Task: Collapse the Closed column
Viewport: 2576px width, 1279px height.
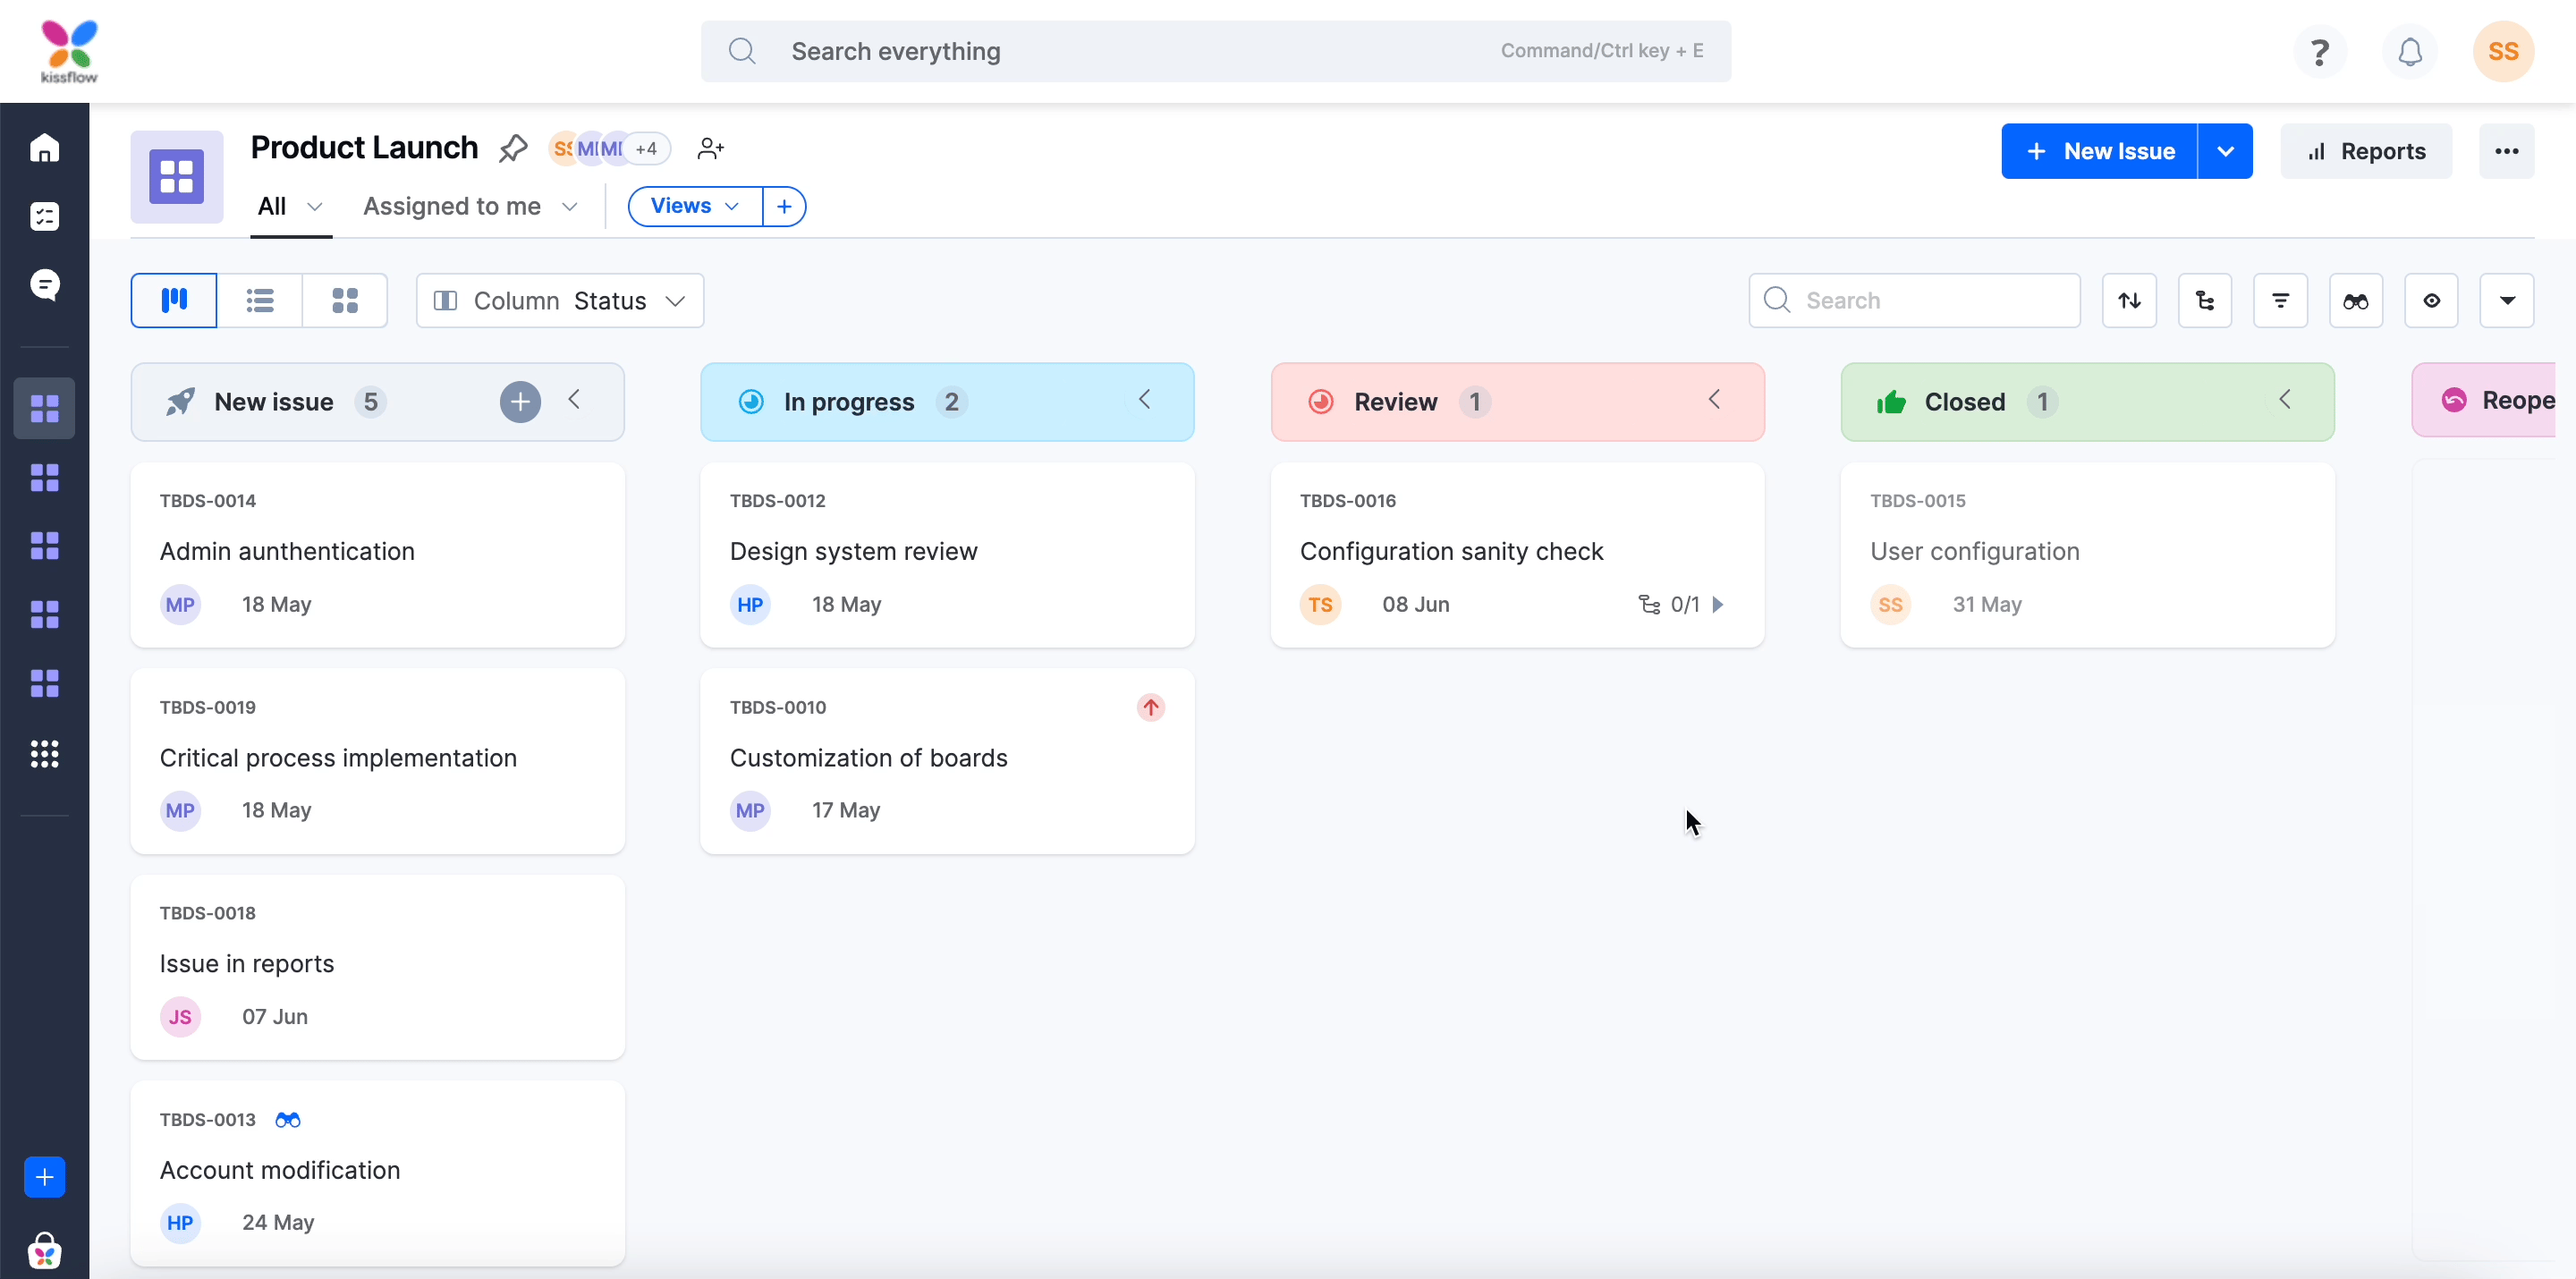Action: pos(2284,400)
